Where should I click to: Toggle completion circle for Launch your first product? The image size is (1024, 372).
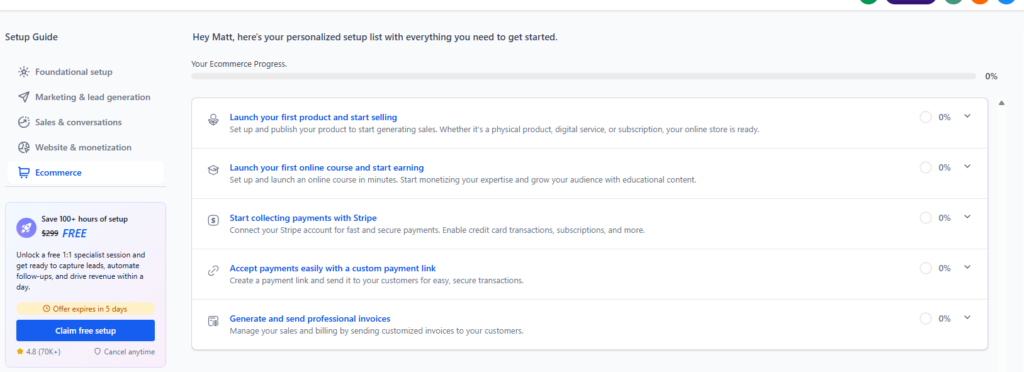tap(925, 117)
